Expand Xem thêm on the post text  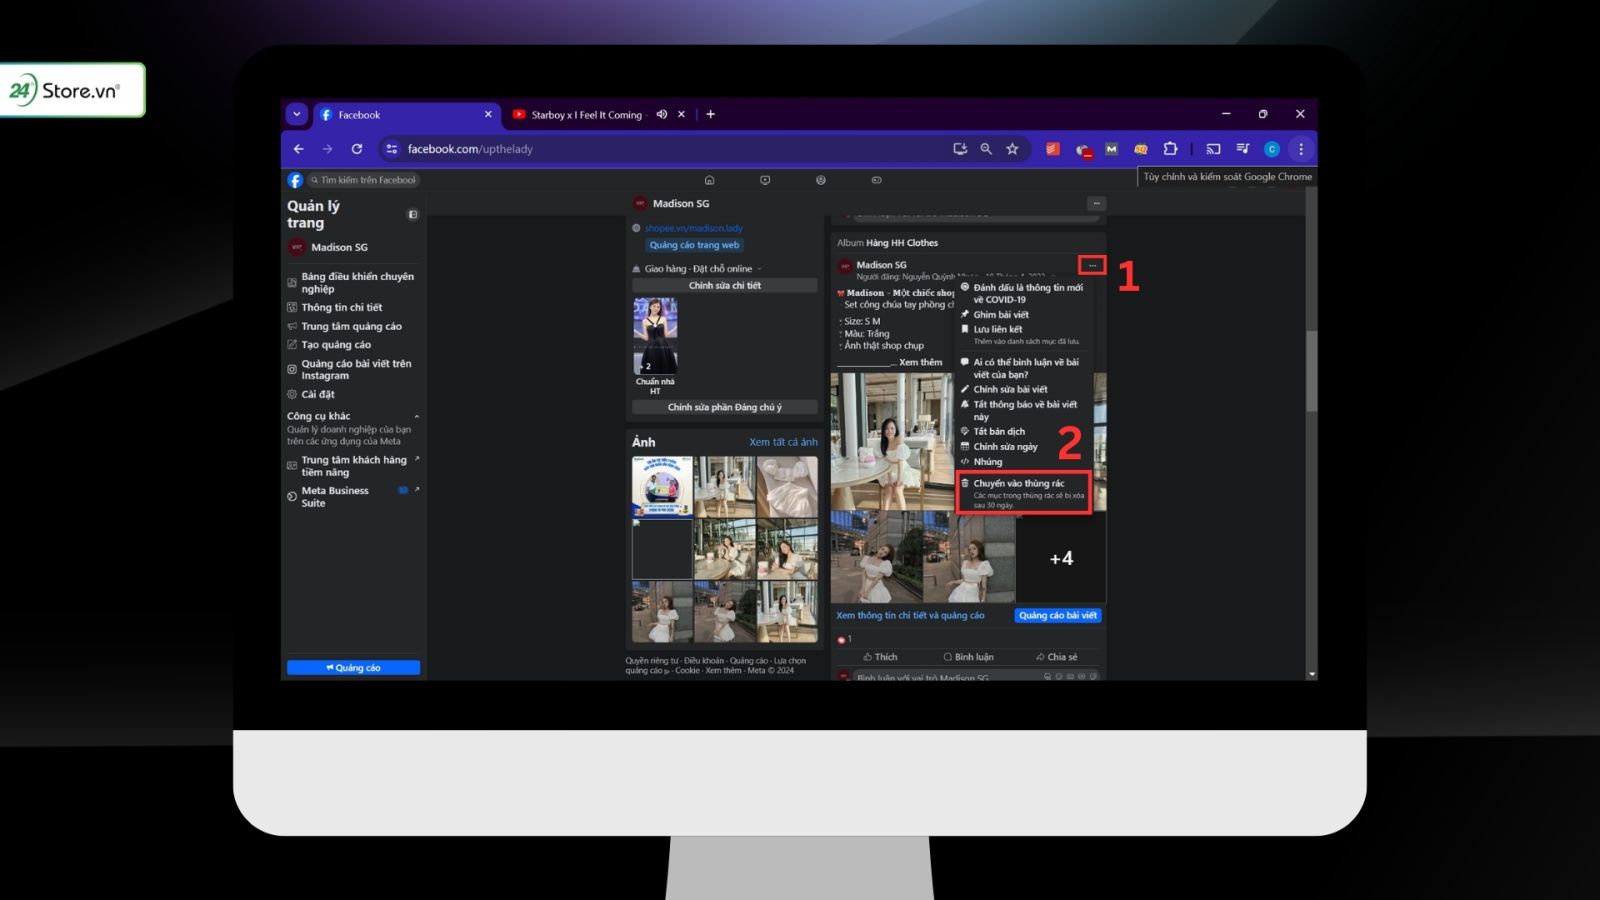[920, 362]
